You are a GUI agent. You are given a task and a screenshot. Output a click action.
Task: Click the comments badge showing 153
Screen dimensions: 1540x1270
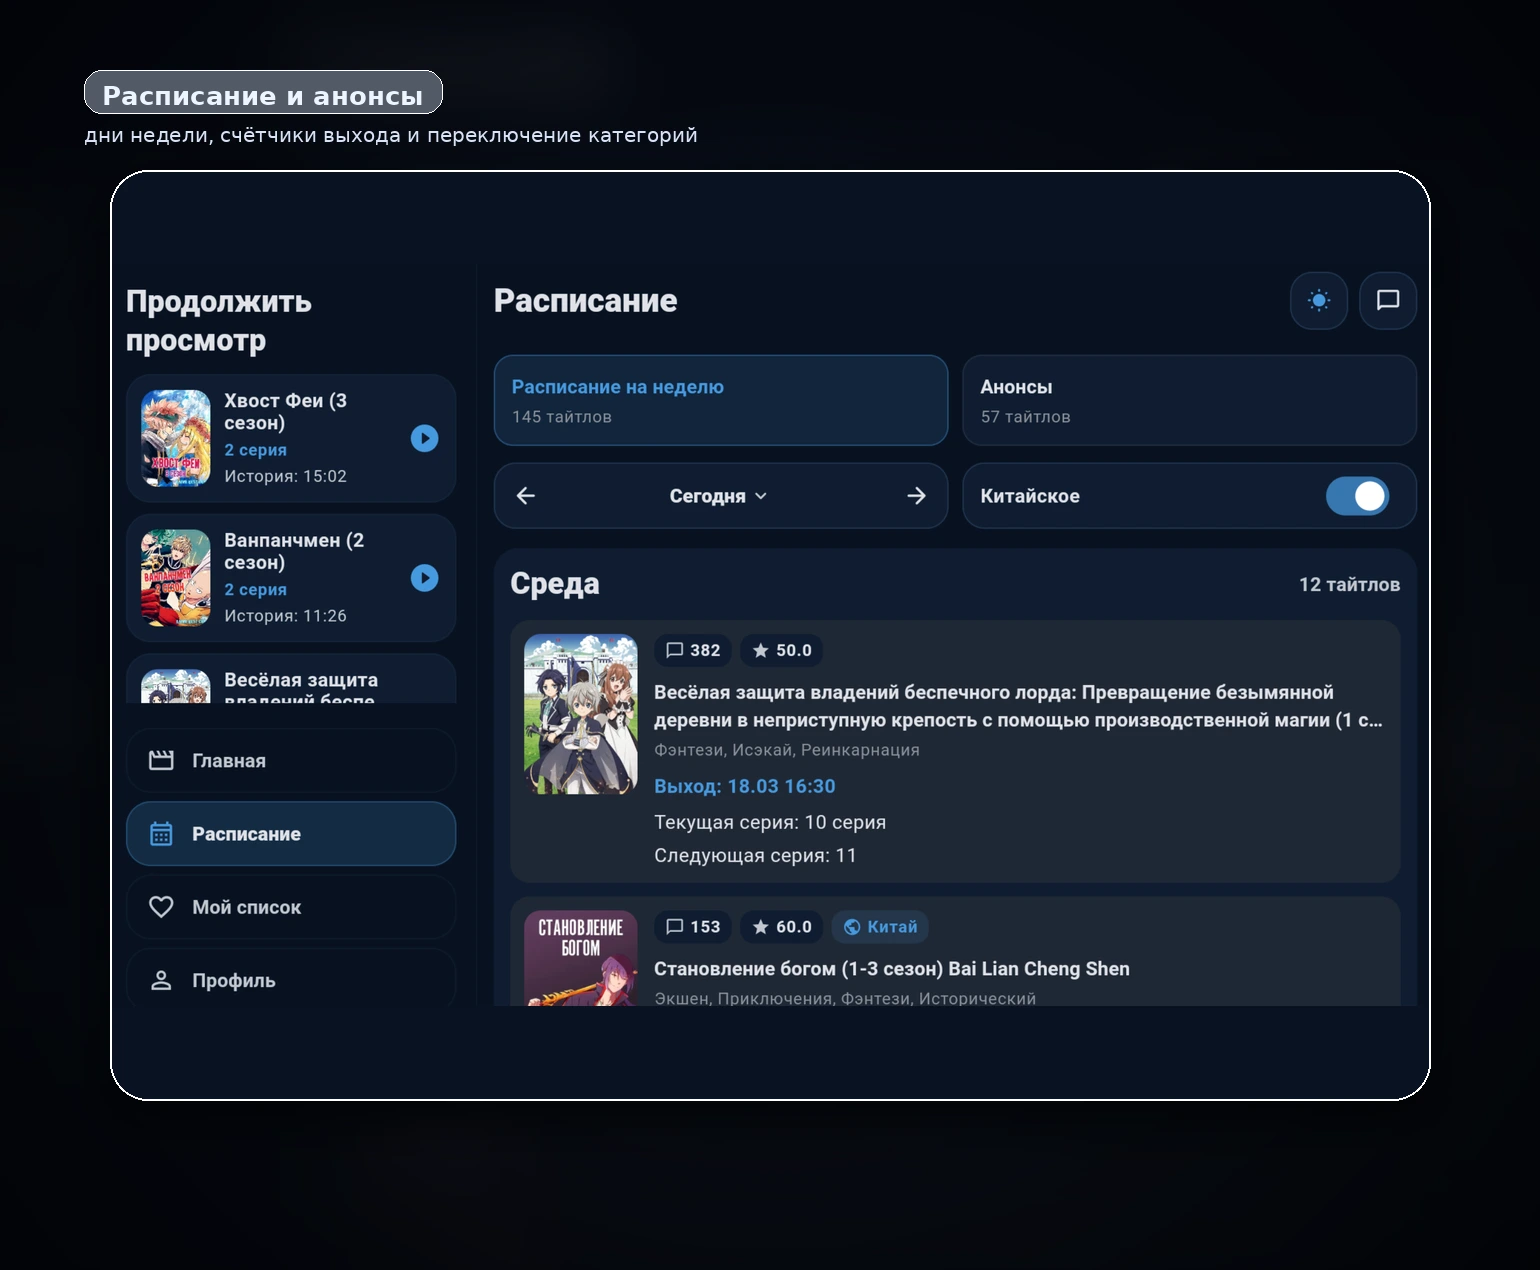point(693,927)
